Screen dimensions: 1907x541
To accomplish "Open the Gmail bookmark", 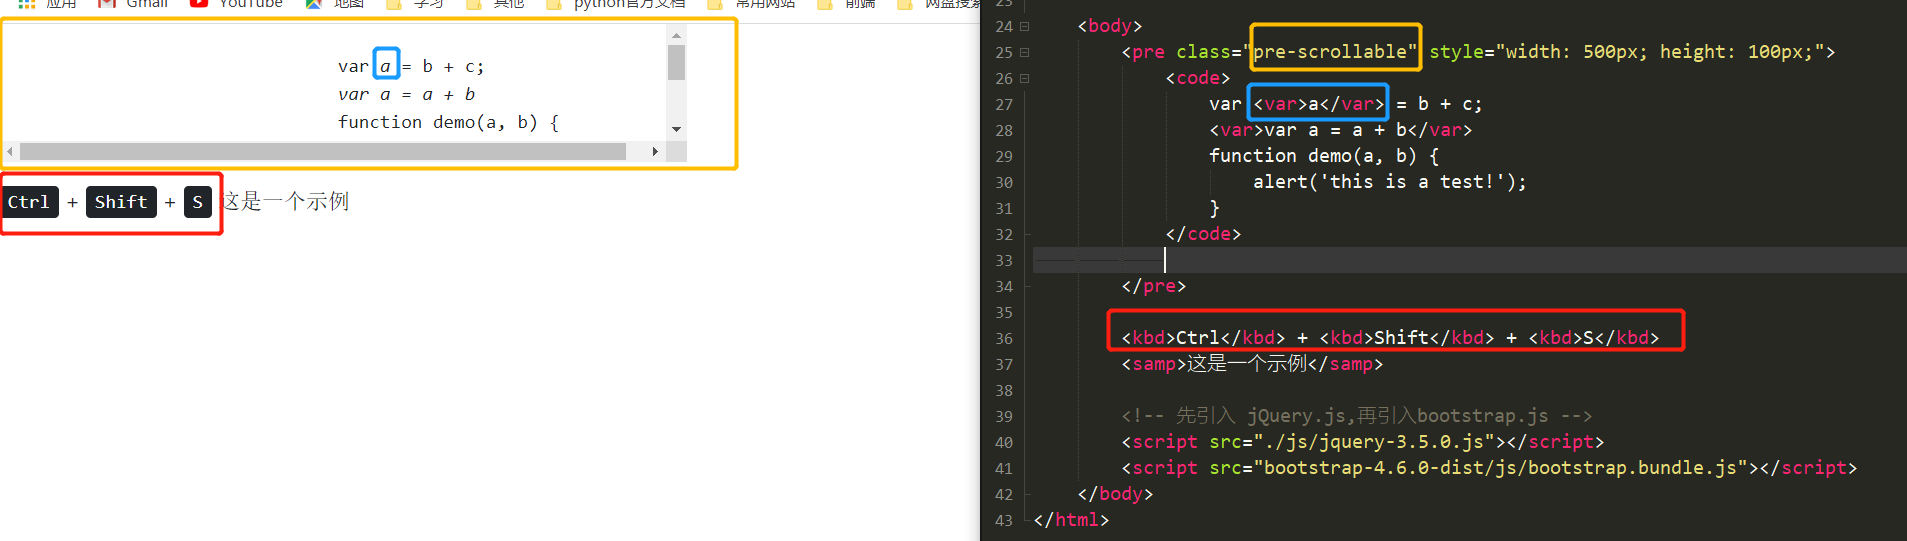I will coord(134,4).
